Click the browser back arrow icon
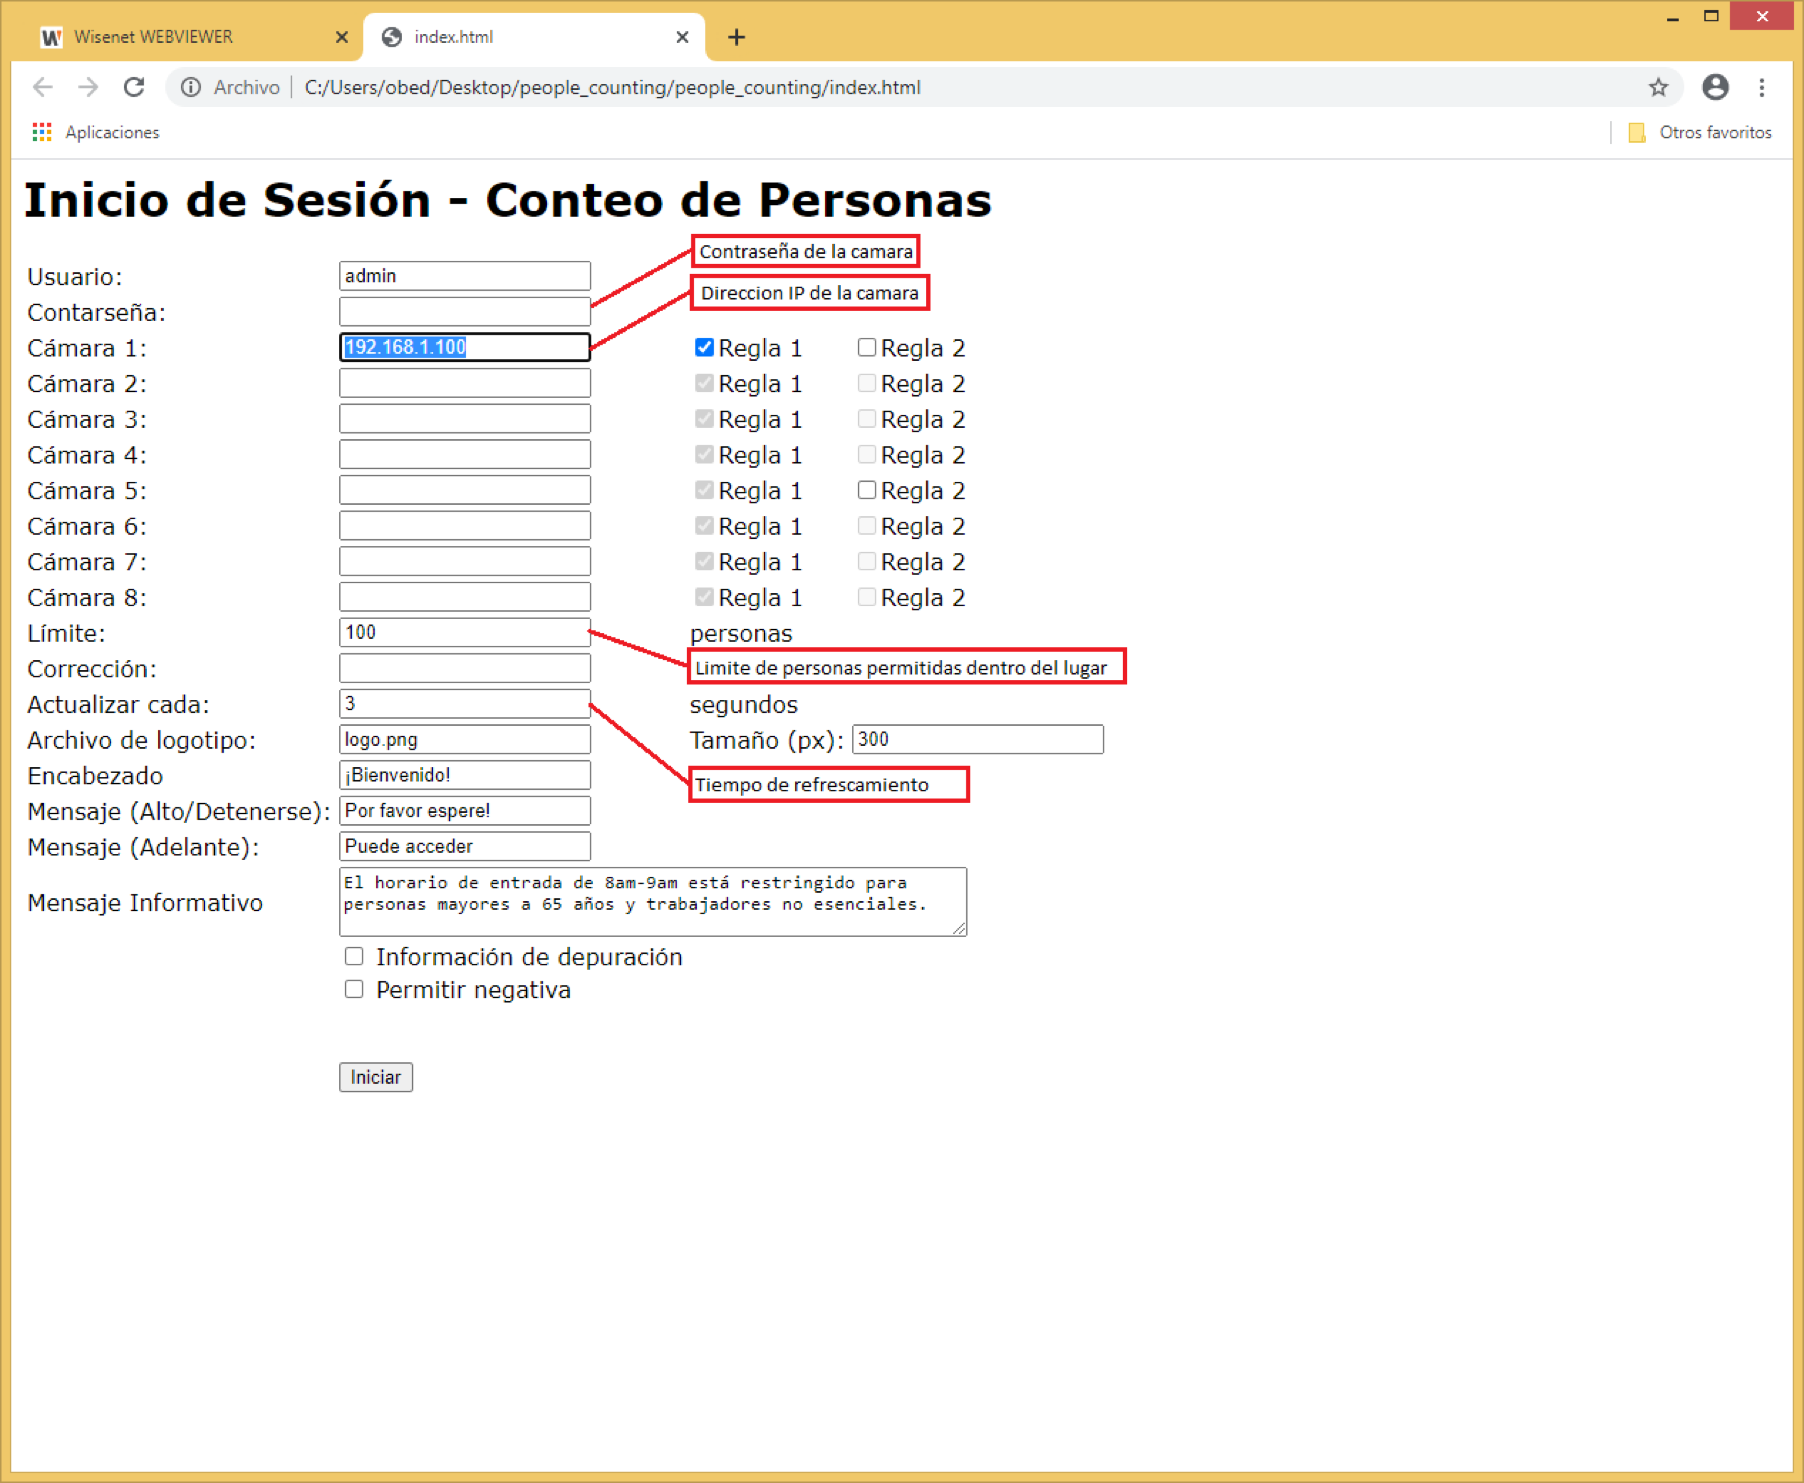The width and height of the screenshot is (1804, 1483). point(43,87)
